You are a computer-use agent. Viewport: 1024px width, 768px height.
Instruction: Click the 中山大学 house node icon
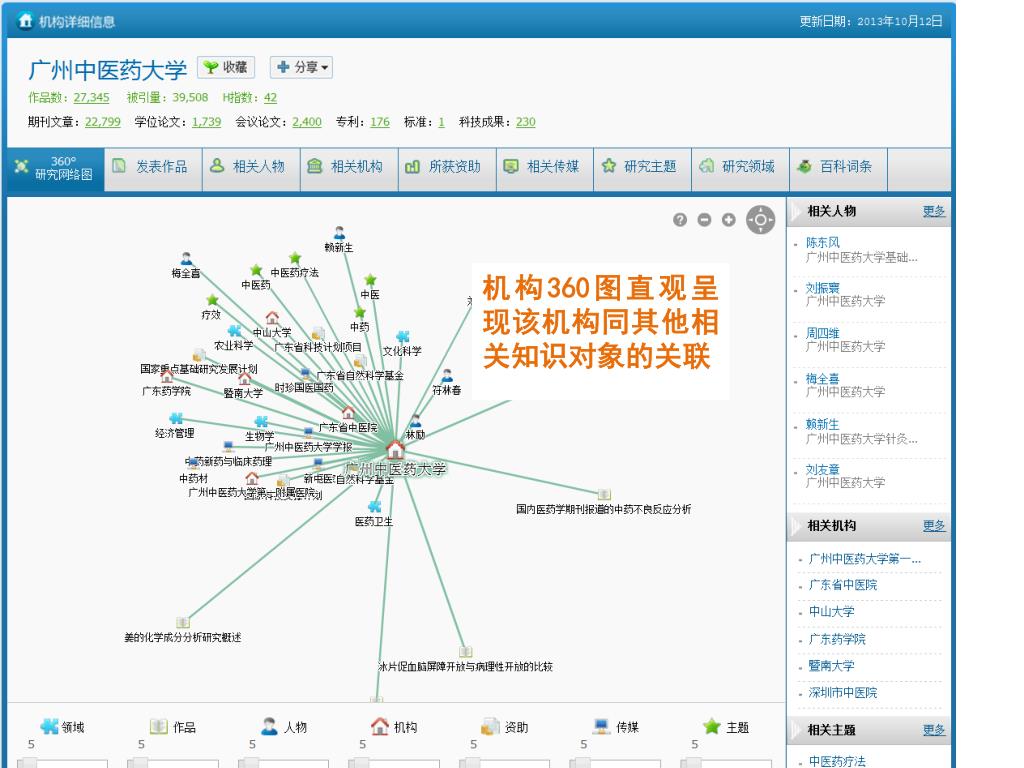pyautogui.click(x=272, y=318)
